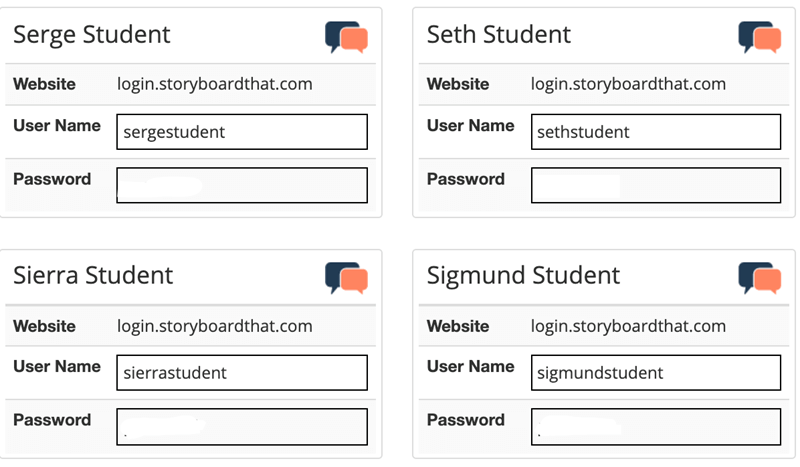This screenshot has height=467, width=800.
Task: Click Storyboard That icon on Serge Student card
Action: tap(346, 37)
